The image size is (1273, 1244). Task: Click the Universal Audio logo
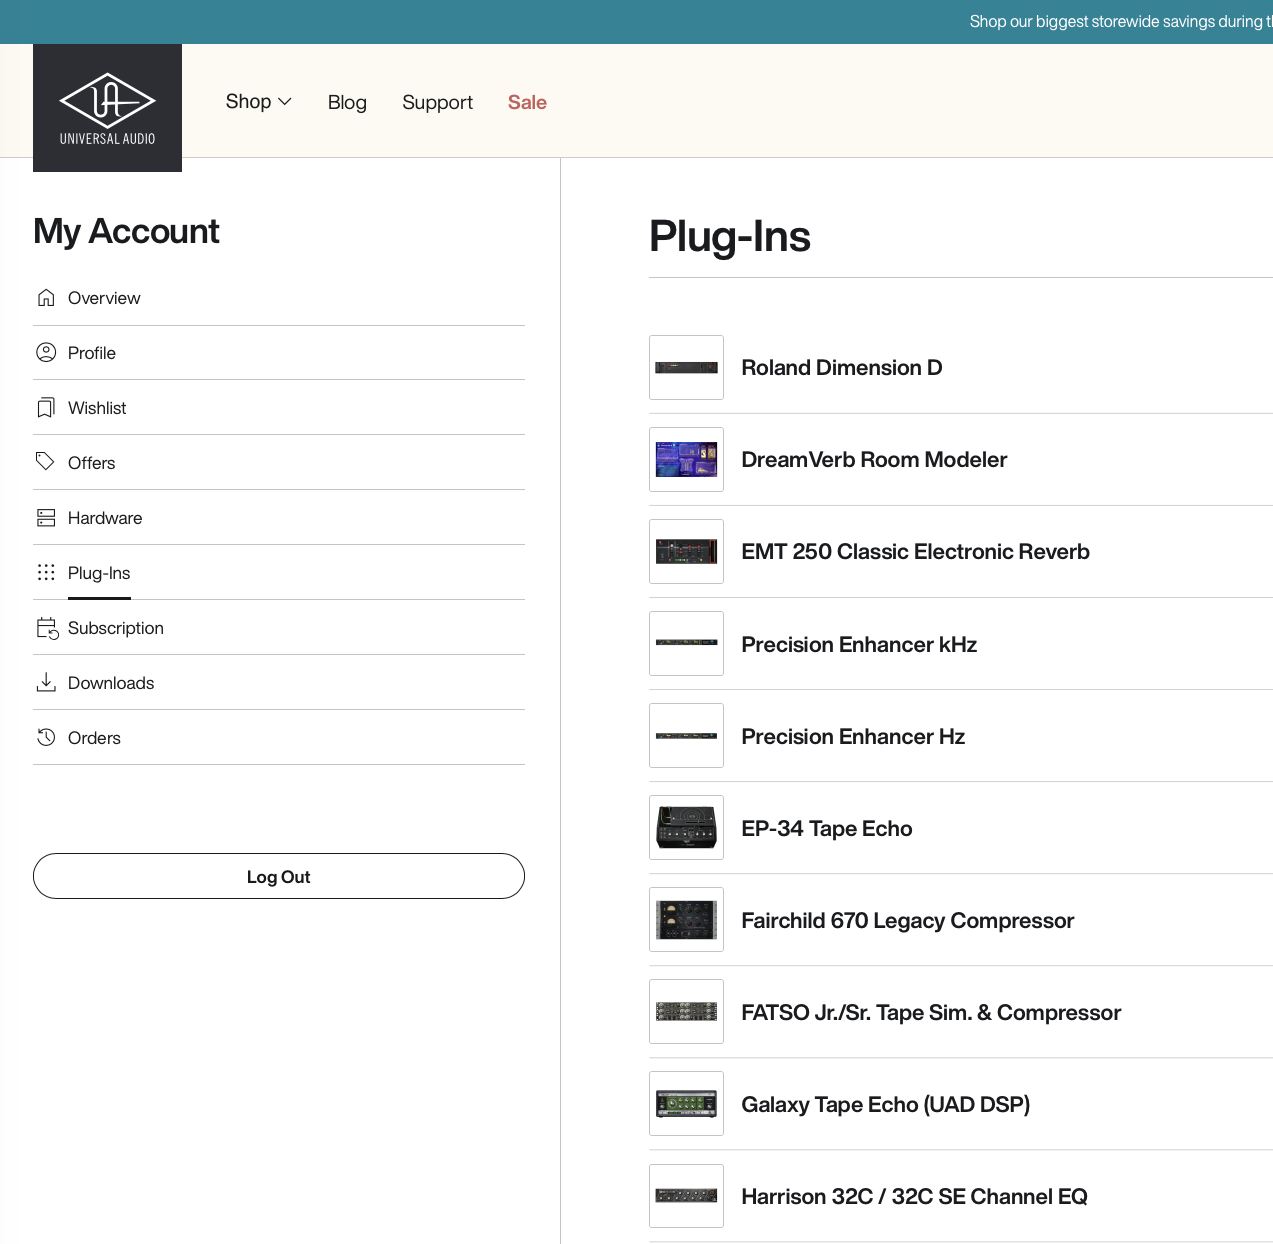click(x=107, y=108)
